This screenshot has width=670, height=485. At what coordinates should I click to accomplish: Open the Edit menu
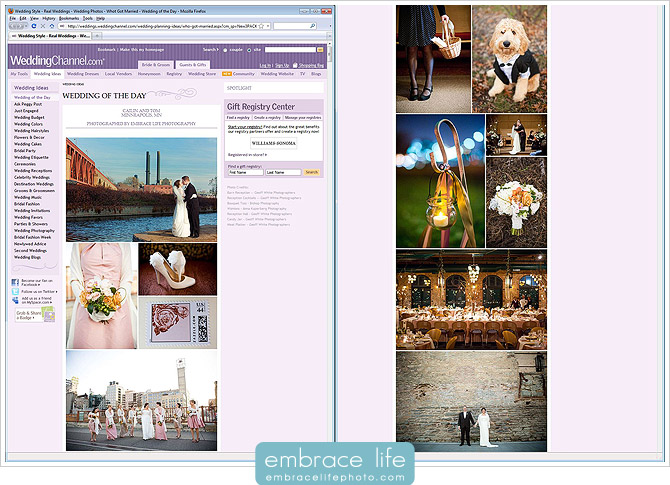(x=23, y=18)
